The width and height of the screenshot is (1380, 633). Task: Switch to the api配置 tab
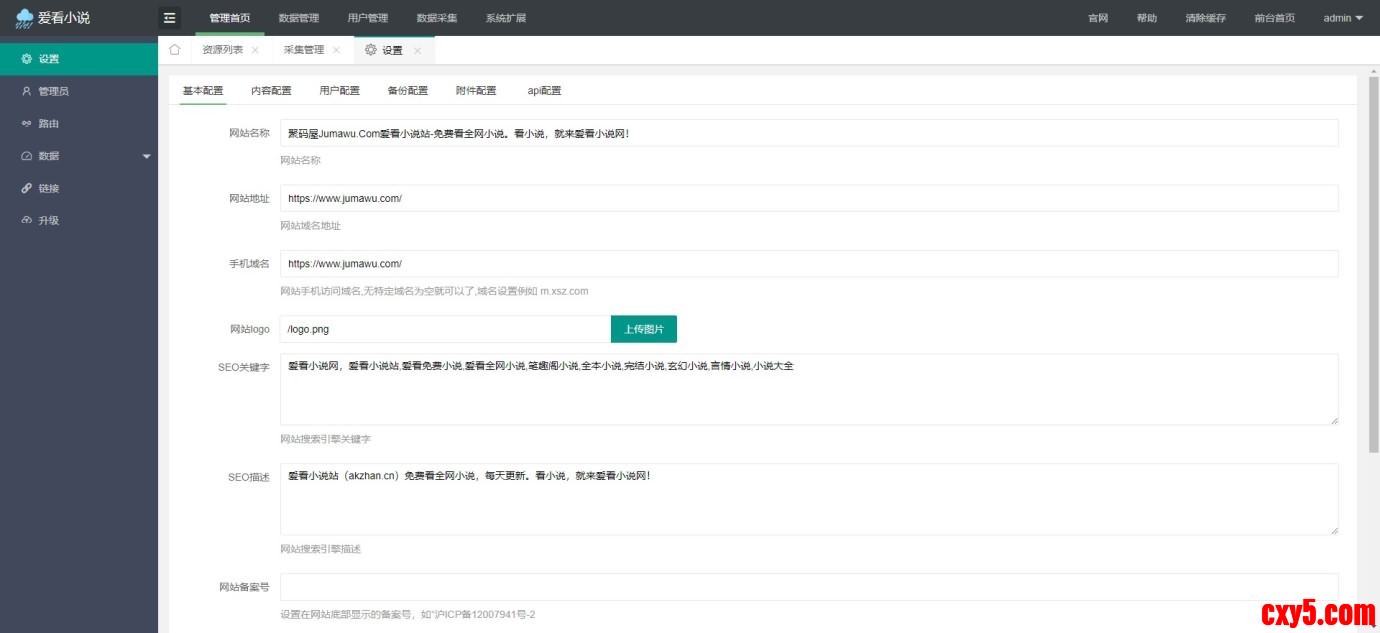pos(544,90)
